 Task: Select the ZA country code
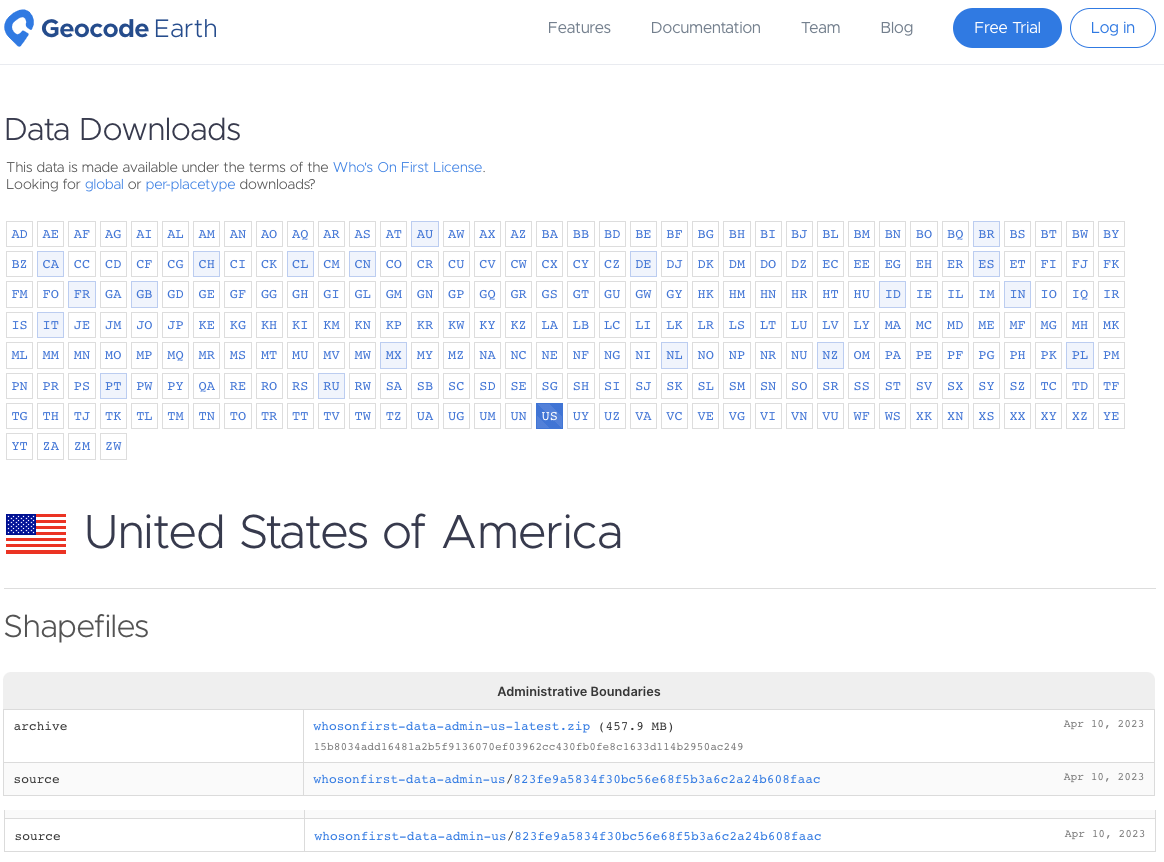pos(50,446)
